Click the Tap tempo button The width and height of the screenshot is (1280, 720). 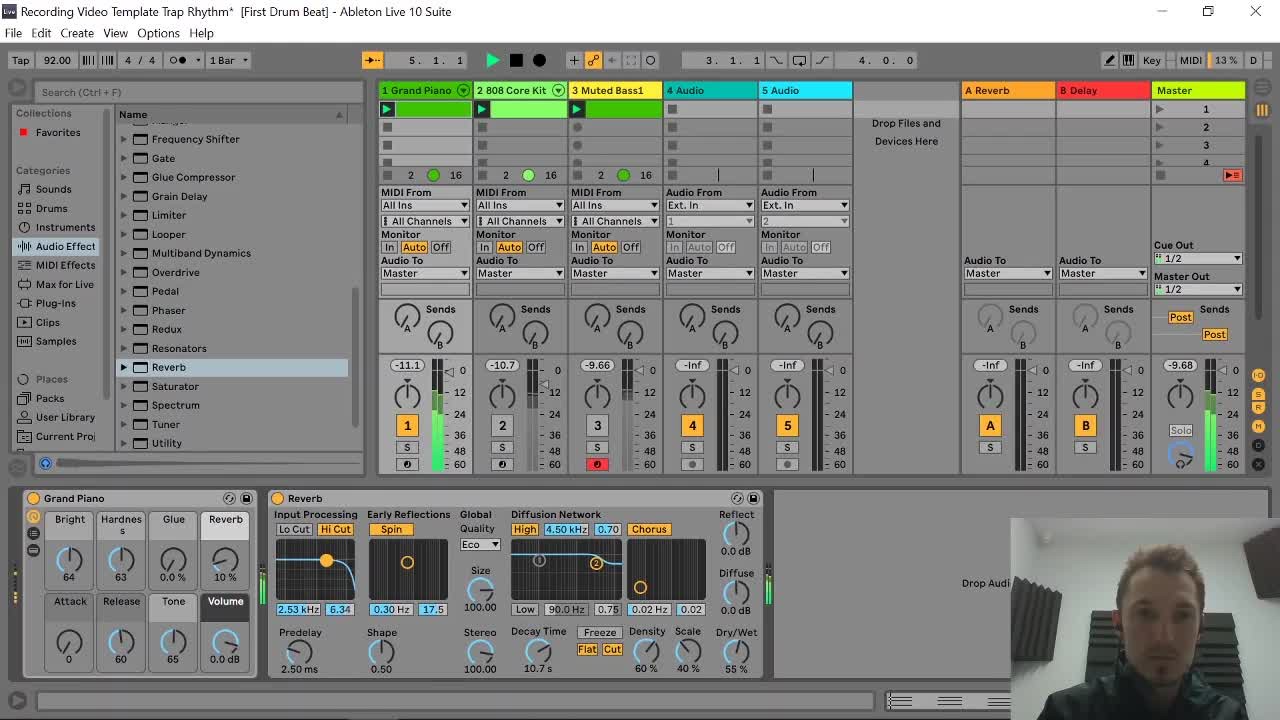pyautogui.click(x=20, y=60)
